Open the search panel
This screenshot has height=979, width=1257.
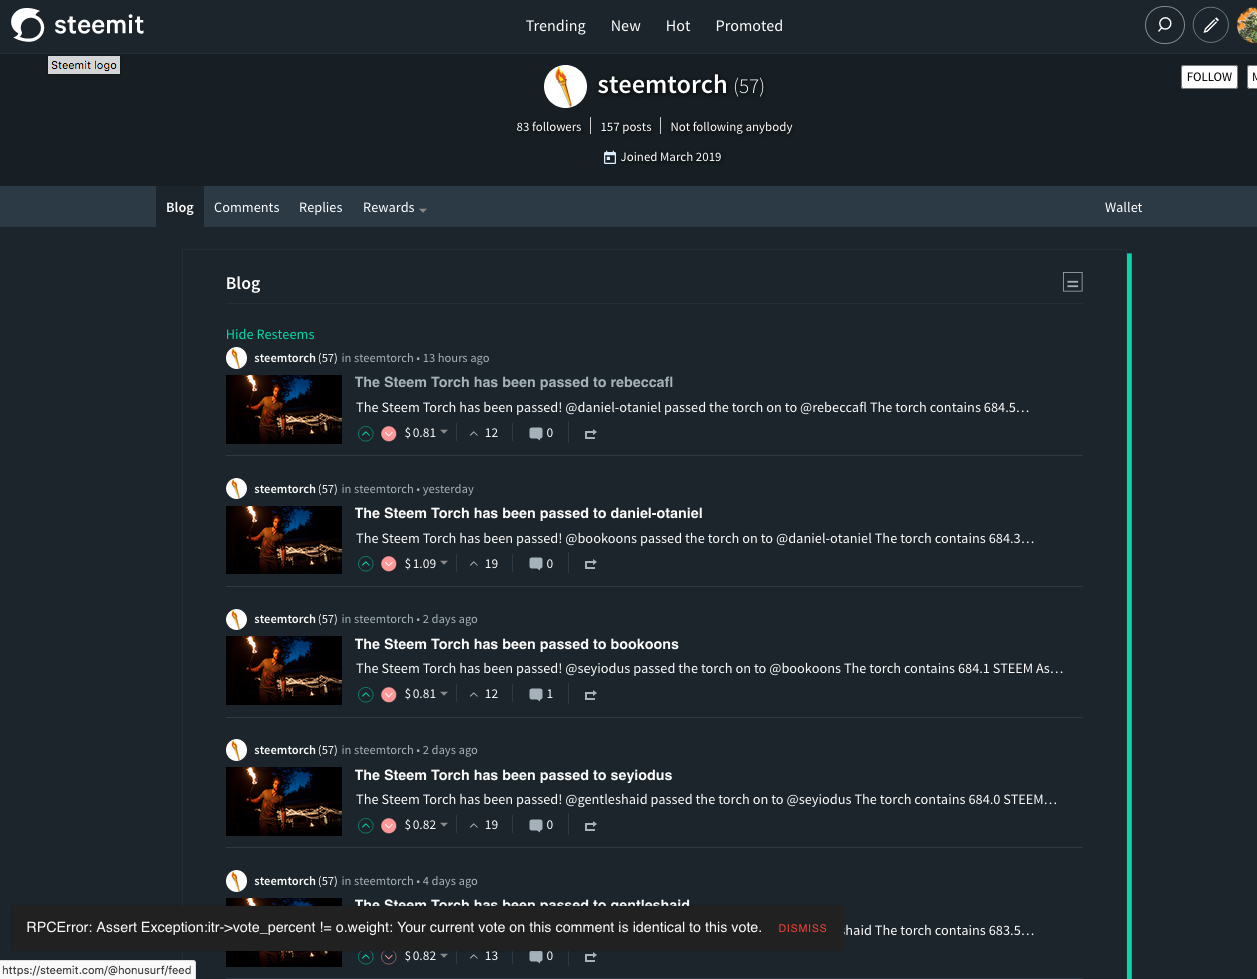coord(1164,25)
